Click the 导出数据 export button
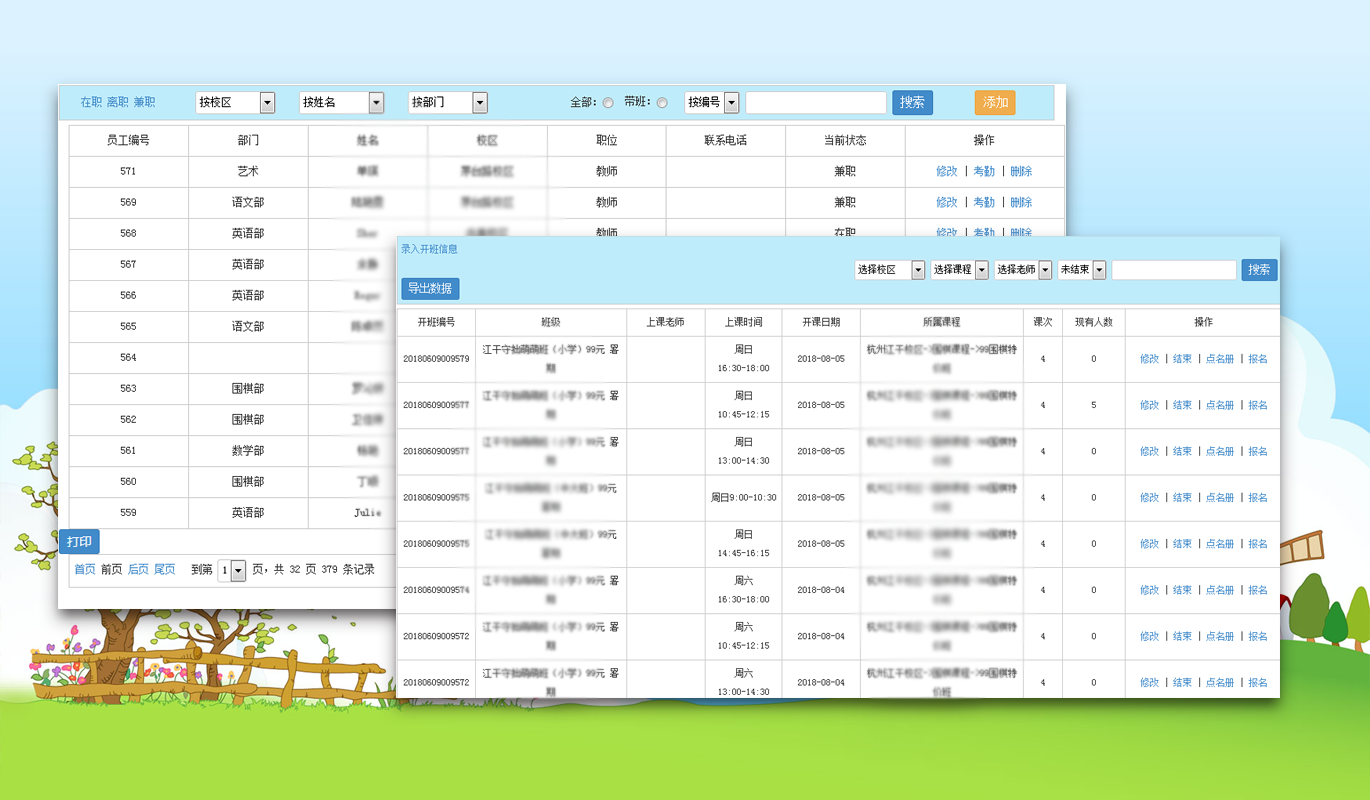Viewport: 1370px width, 800px height. 432,289
